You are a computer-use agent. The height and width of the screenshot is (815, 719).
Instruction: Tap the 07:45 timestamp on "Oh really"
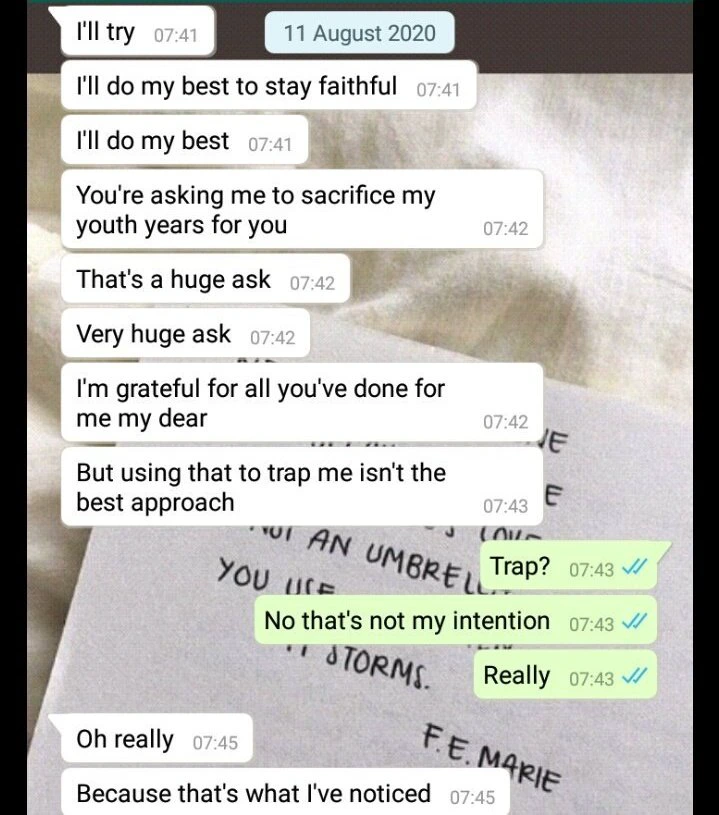tap(215, 743)
